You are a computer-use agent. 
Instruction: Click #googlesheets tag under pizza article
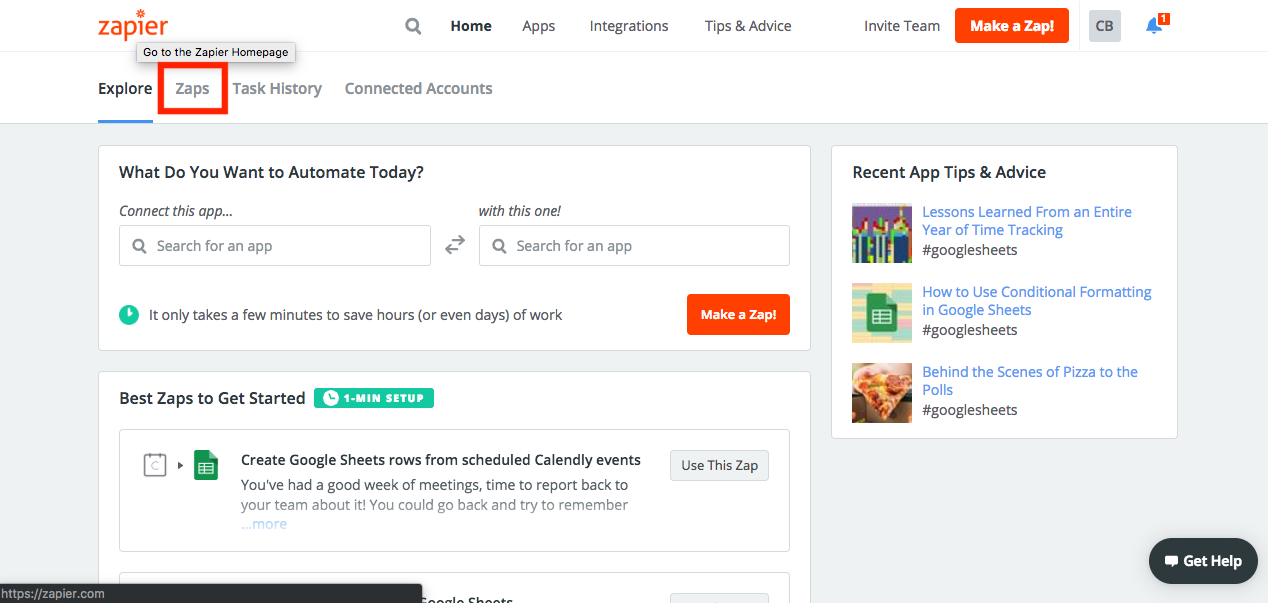coord(970,410)
